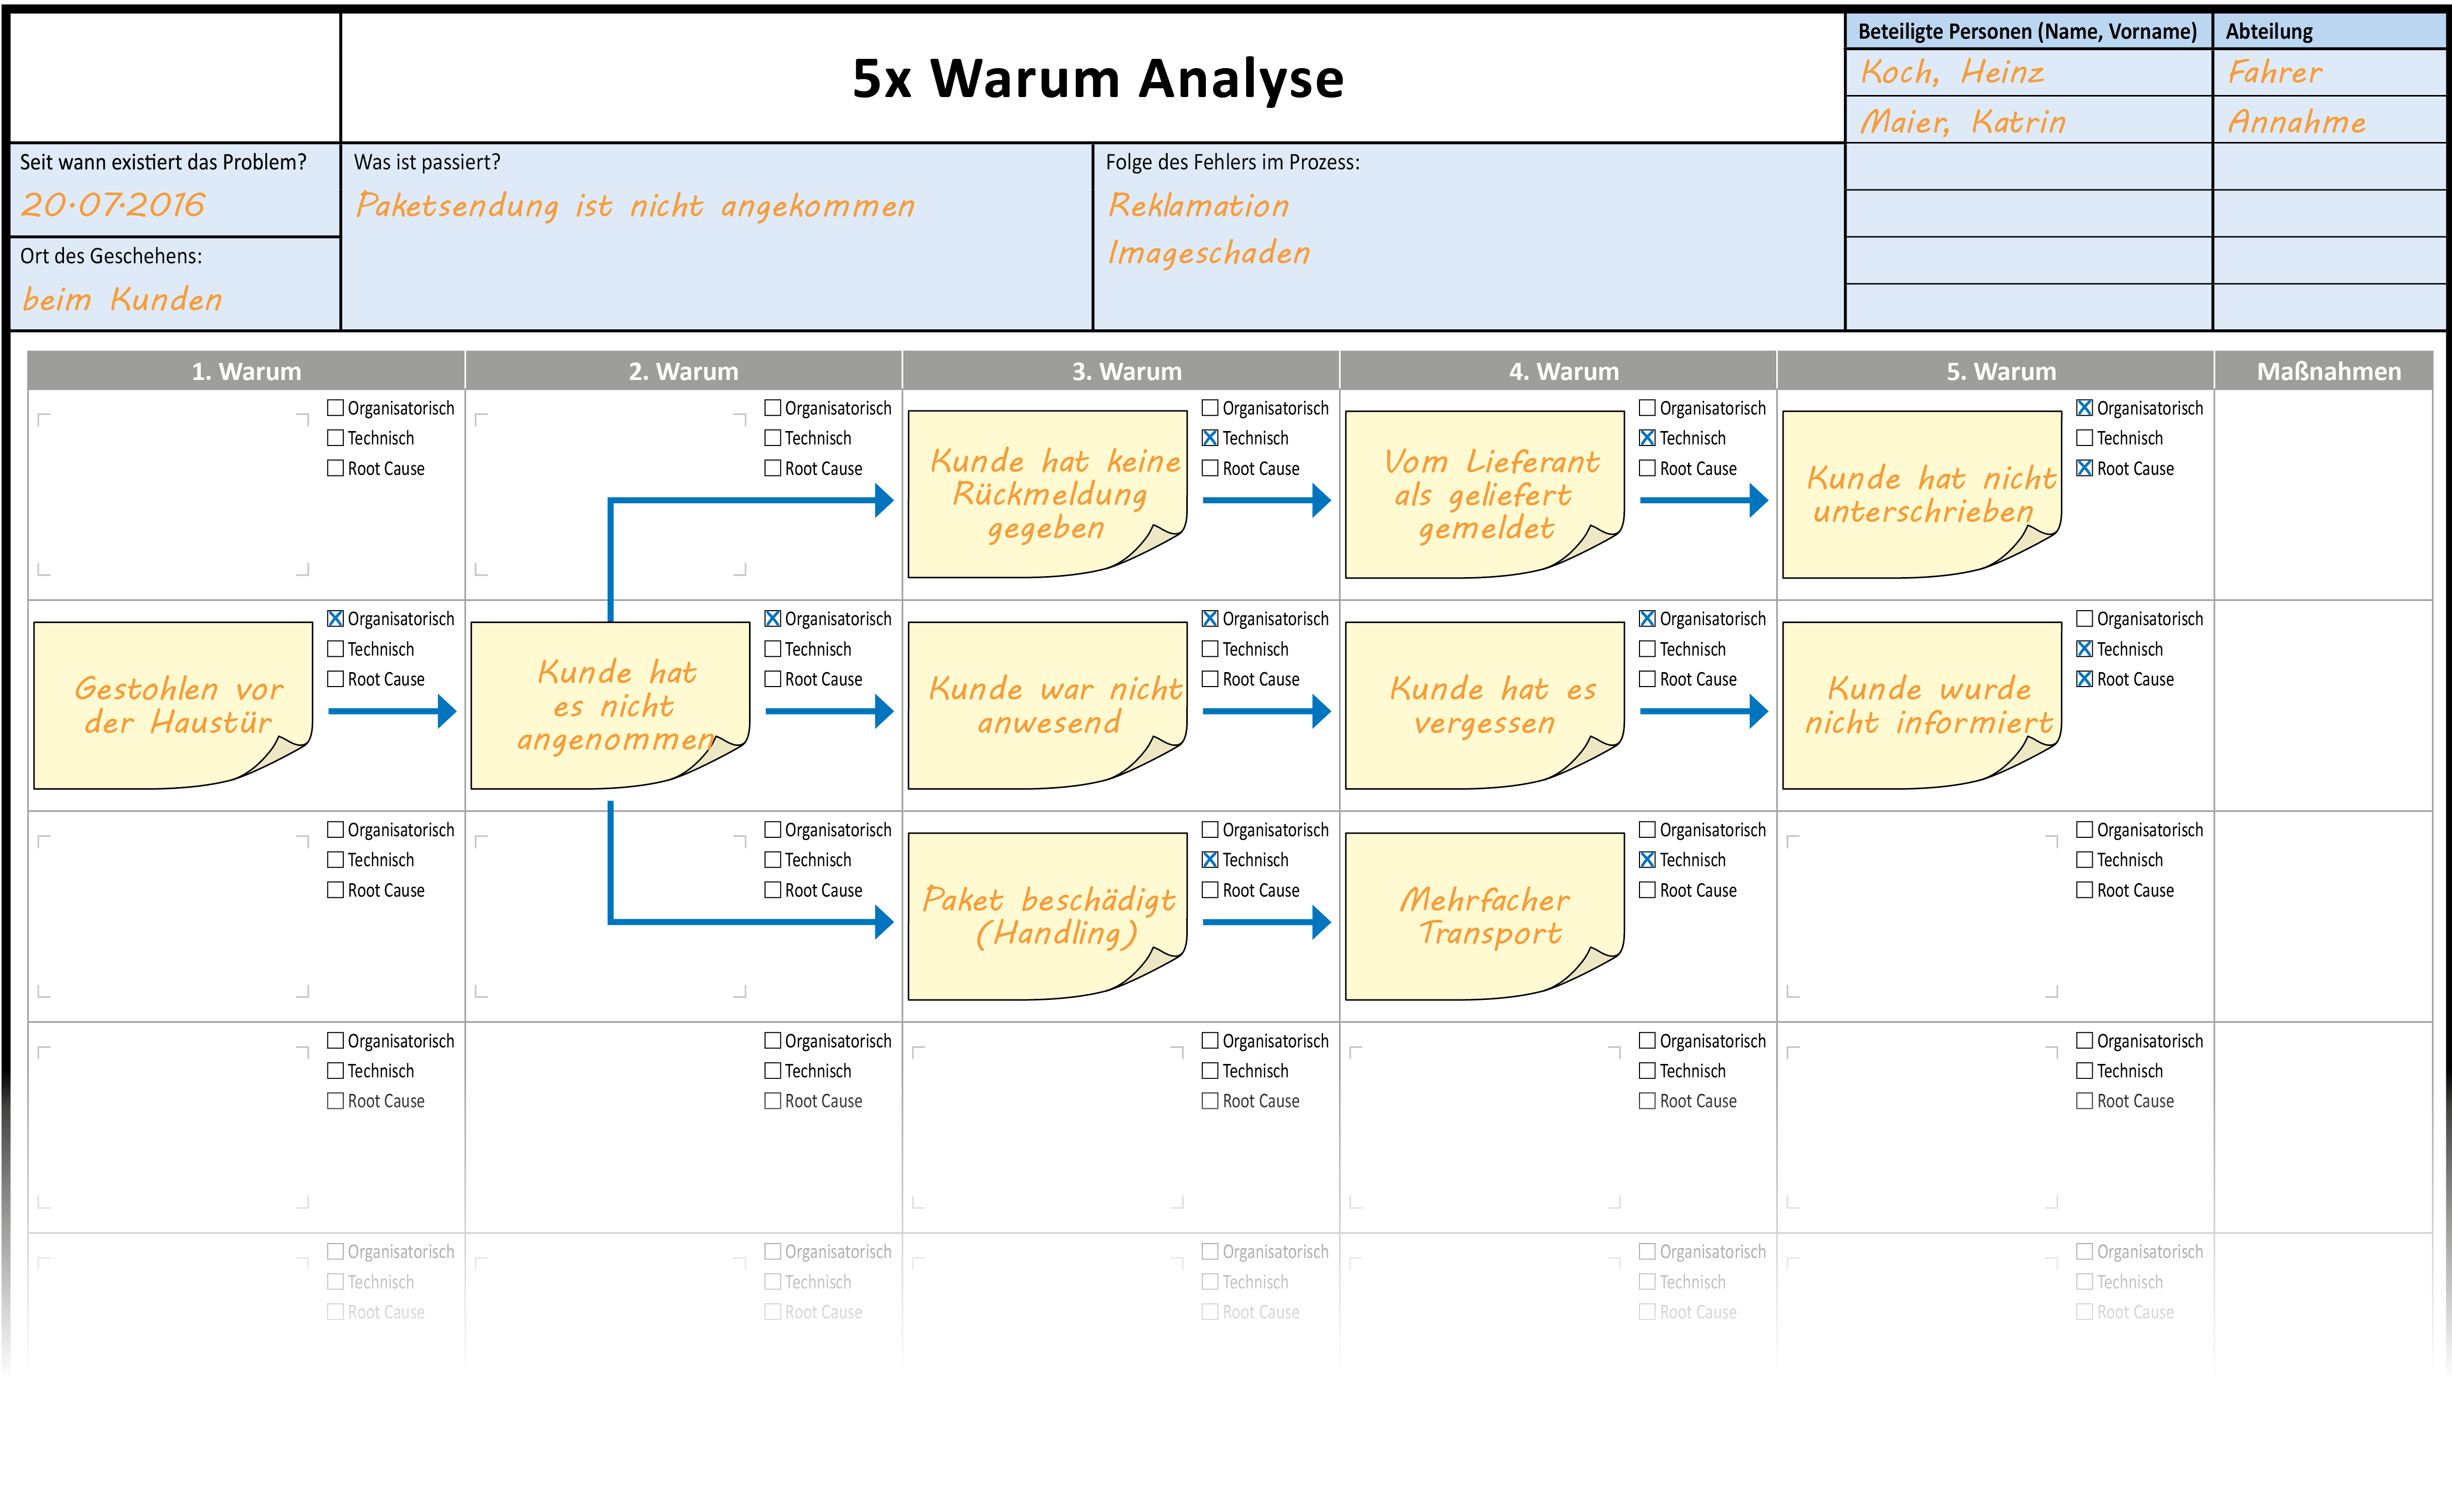
Task: Tick Root Cause beside 'Paket beschädigt (Handling)'
Action: pyautogui.click(x=1210, y=890)
